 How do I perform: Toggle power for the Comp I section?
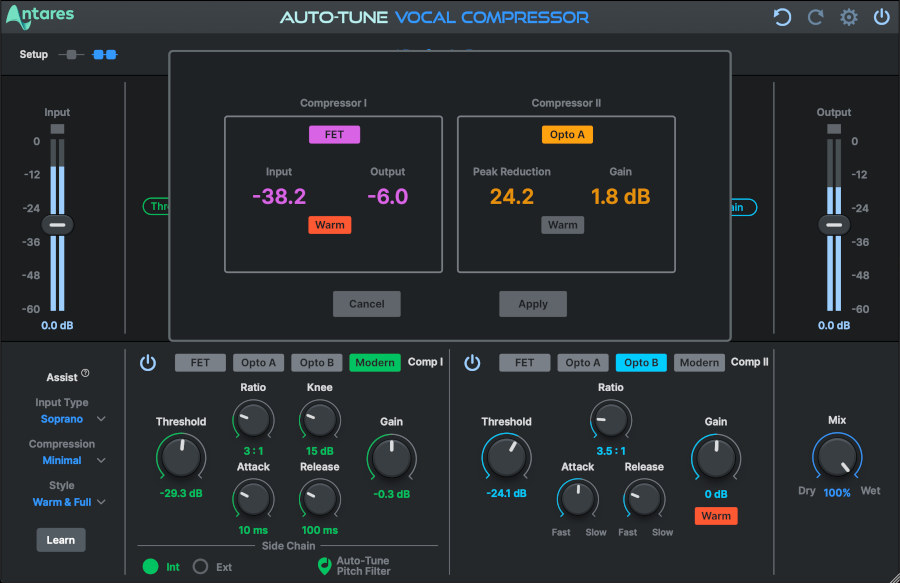click(x=147, y=362)
